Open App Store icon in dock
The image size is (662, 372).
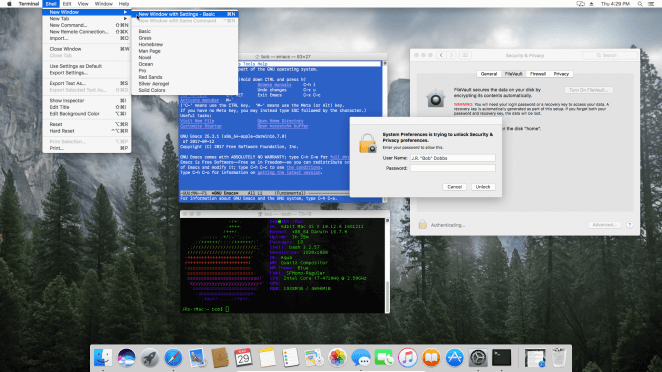pos(454,358)
